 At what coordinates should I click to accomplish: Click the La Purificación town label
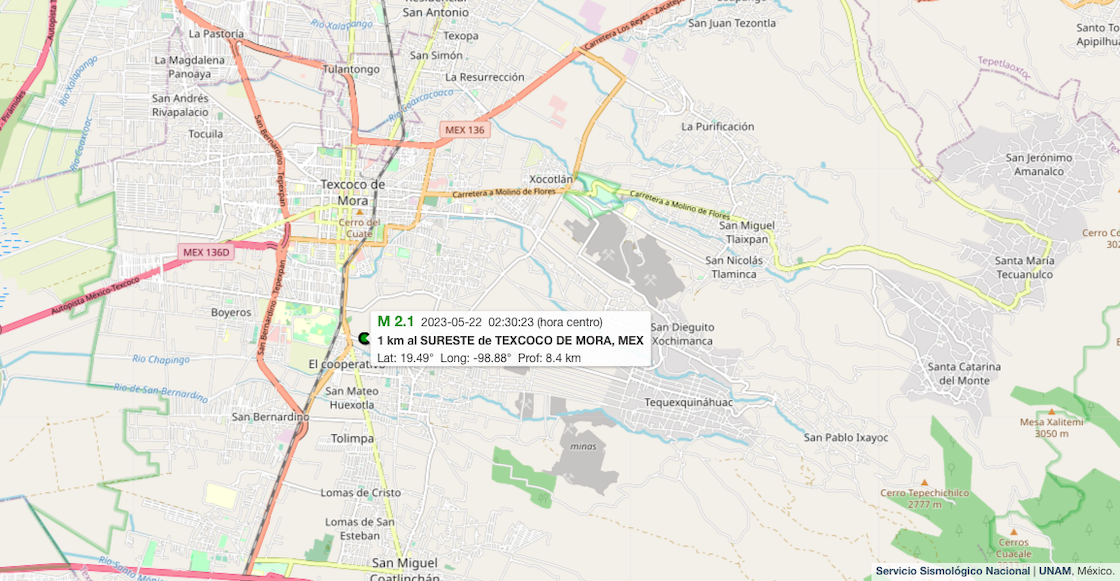[718, 126]
